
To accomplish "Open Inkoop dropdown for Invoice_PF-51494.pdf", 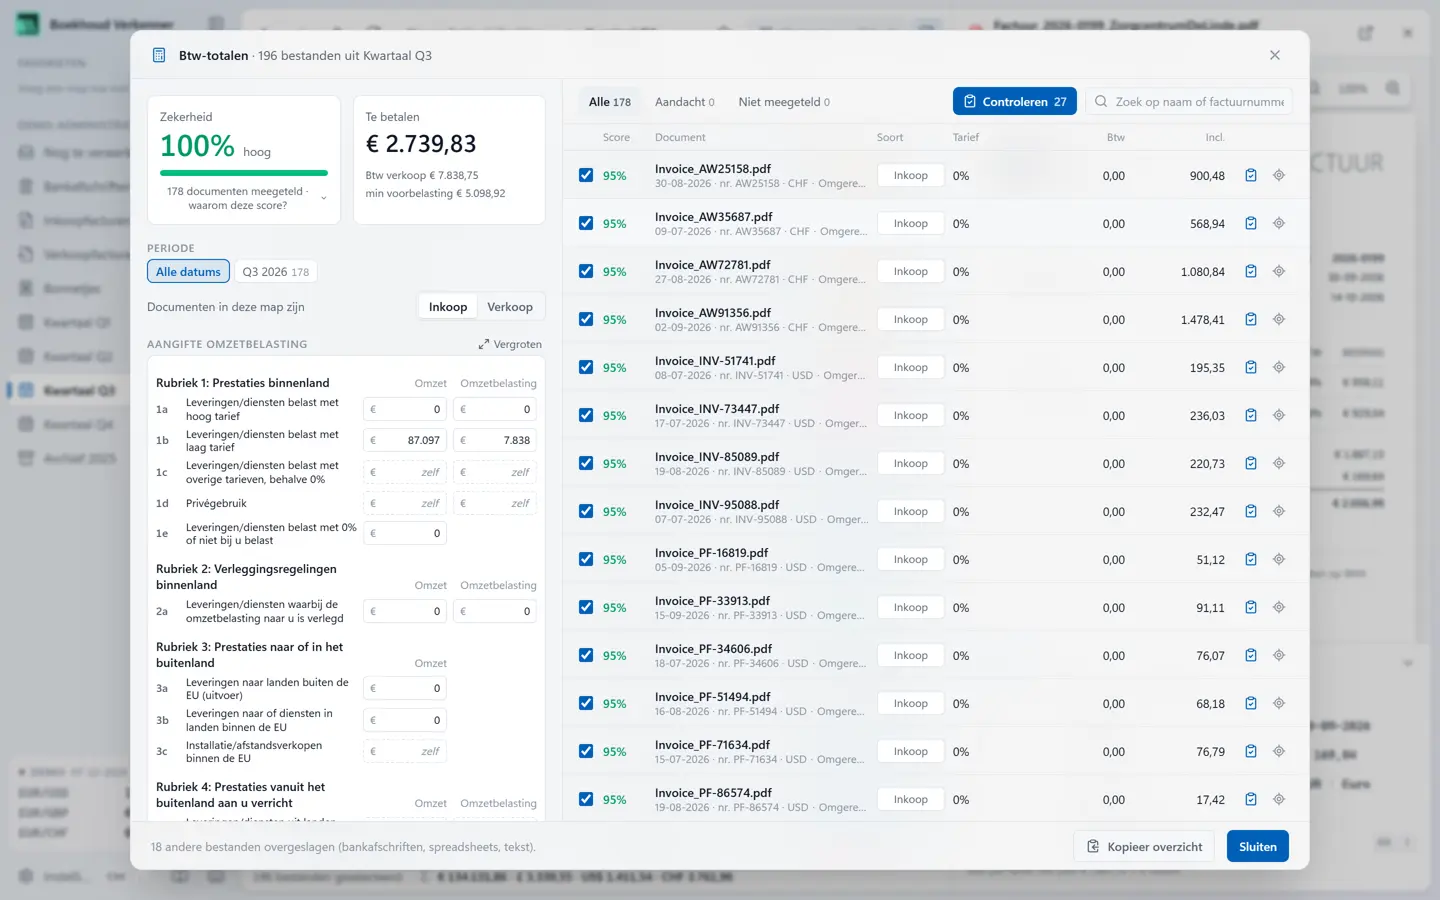I will point(910,703).
